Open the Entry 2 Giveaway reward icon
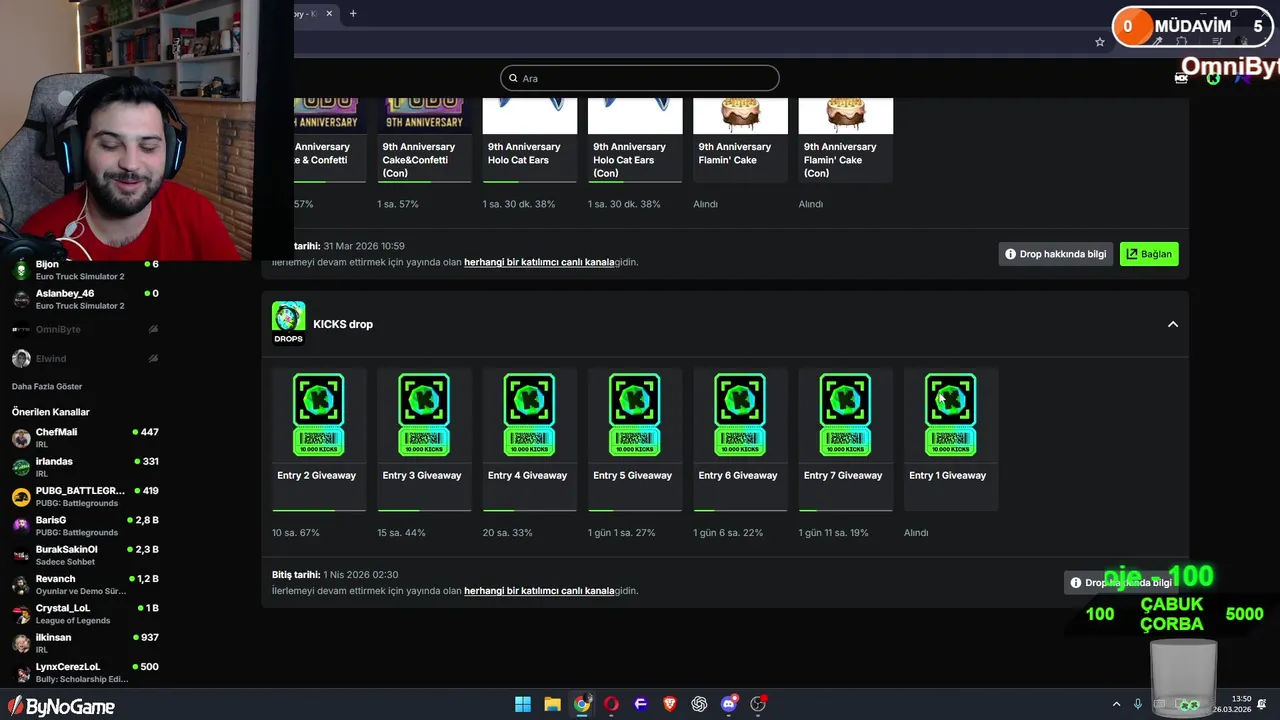Image resolution: width=1280 pixels, height=720 pixels. (x=319, y=415)
